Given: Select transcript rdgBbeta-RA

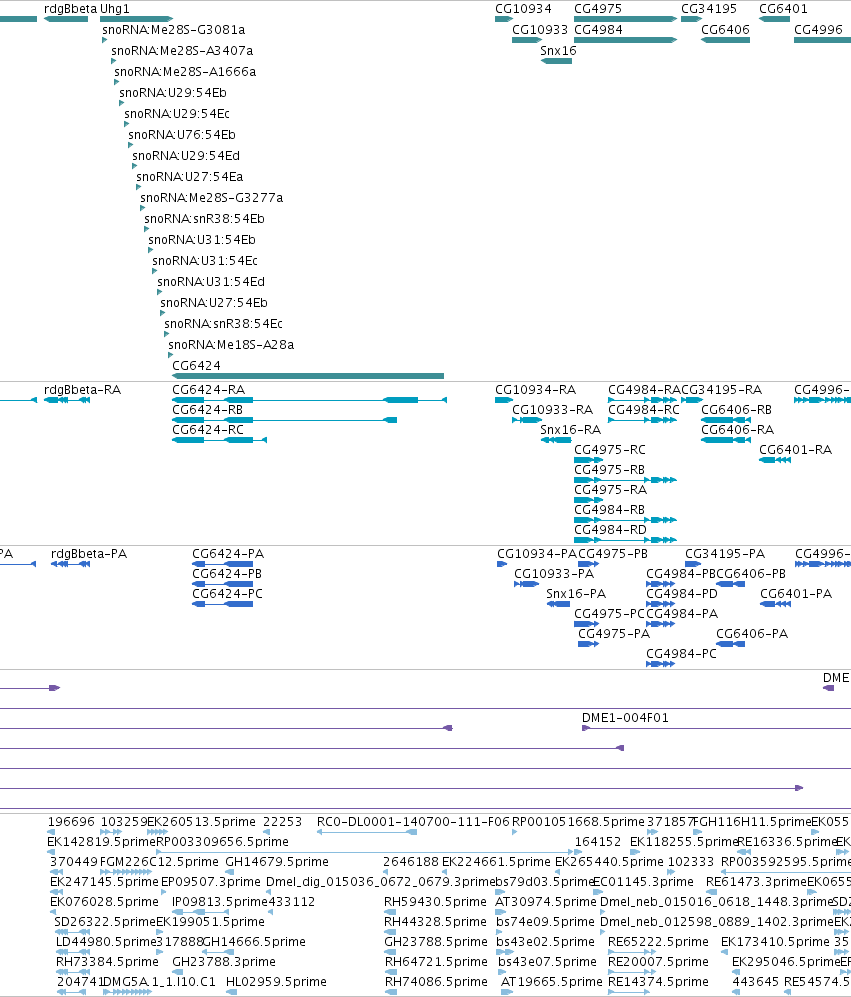Looking at the screenshot, I should 67,400.
